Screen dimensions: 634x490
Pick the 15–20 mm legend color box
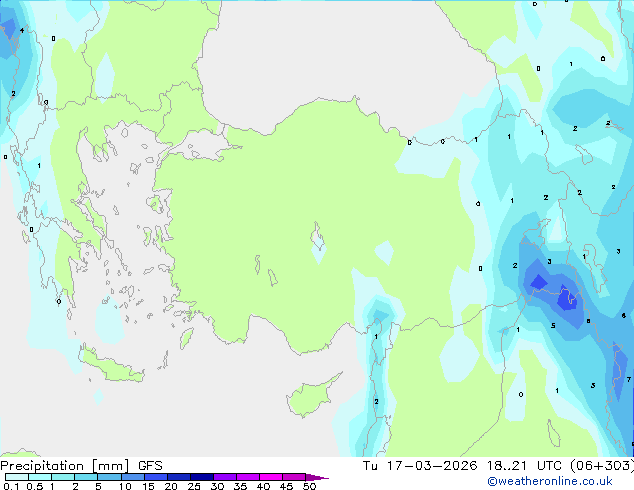(155, 477)
